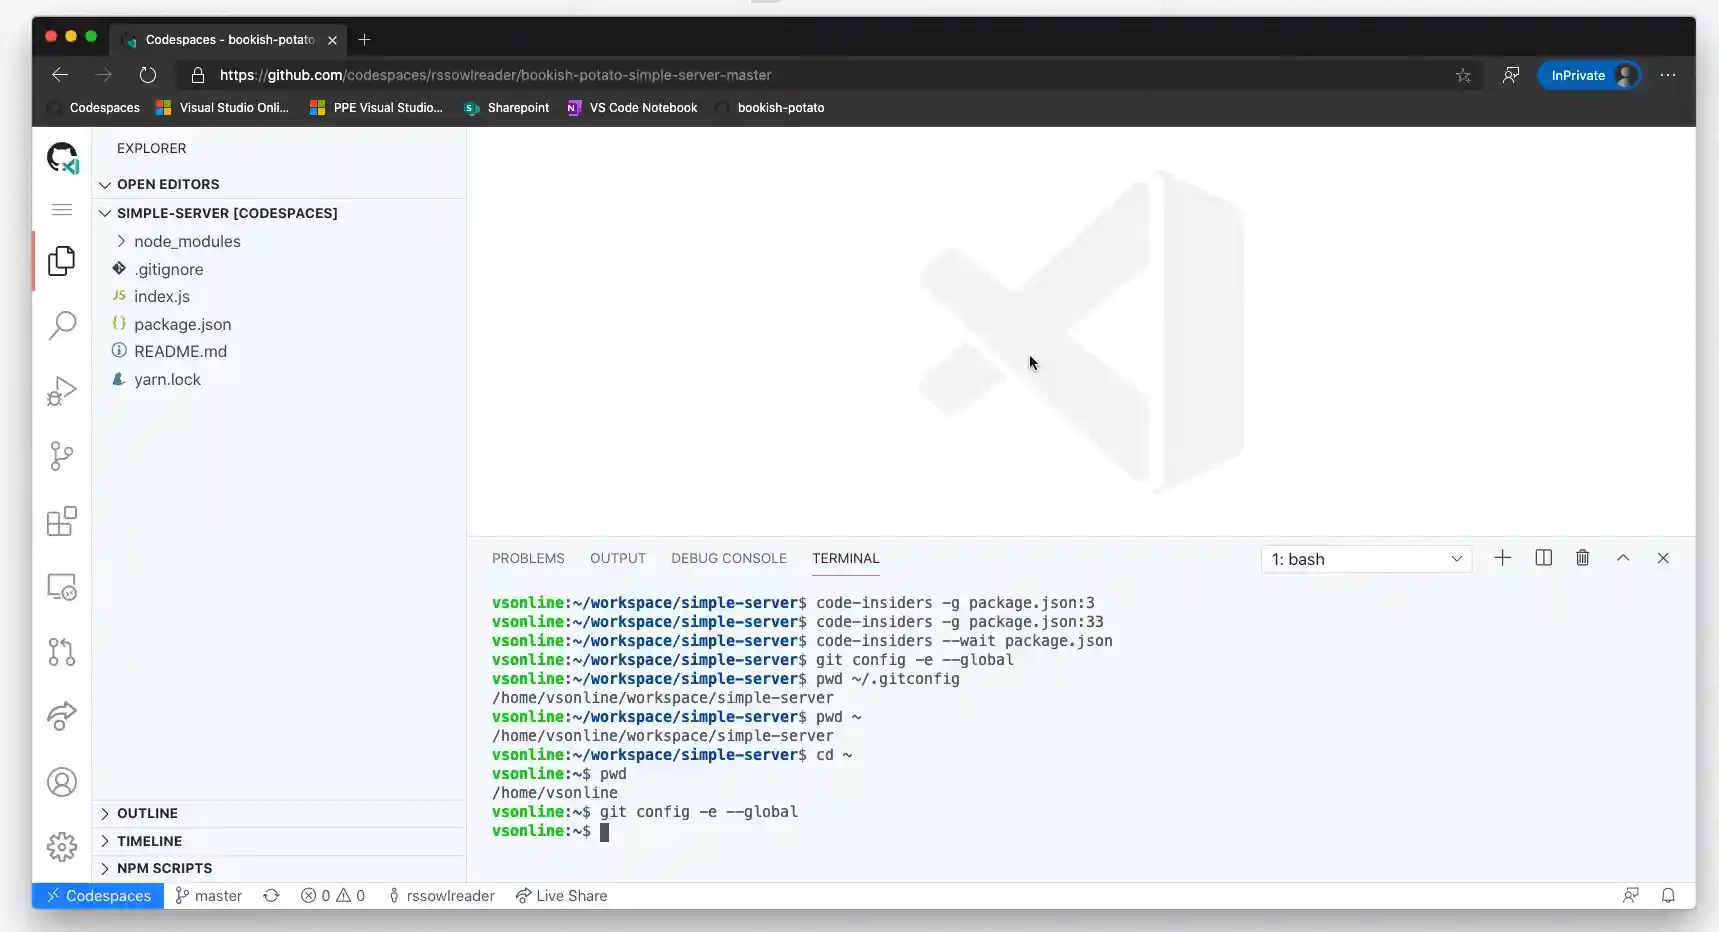Open the Search view in the activity bar
Viewport: 1719px width, 932px height.
tap(61, 326)
